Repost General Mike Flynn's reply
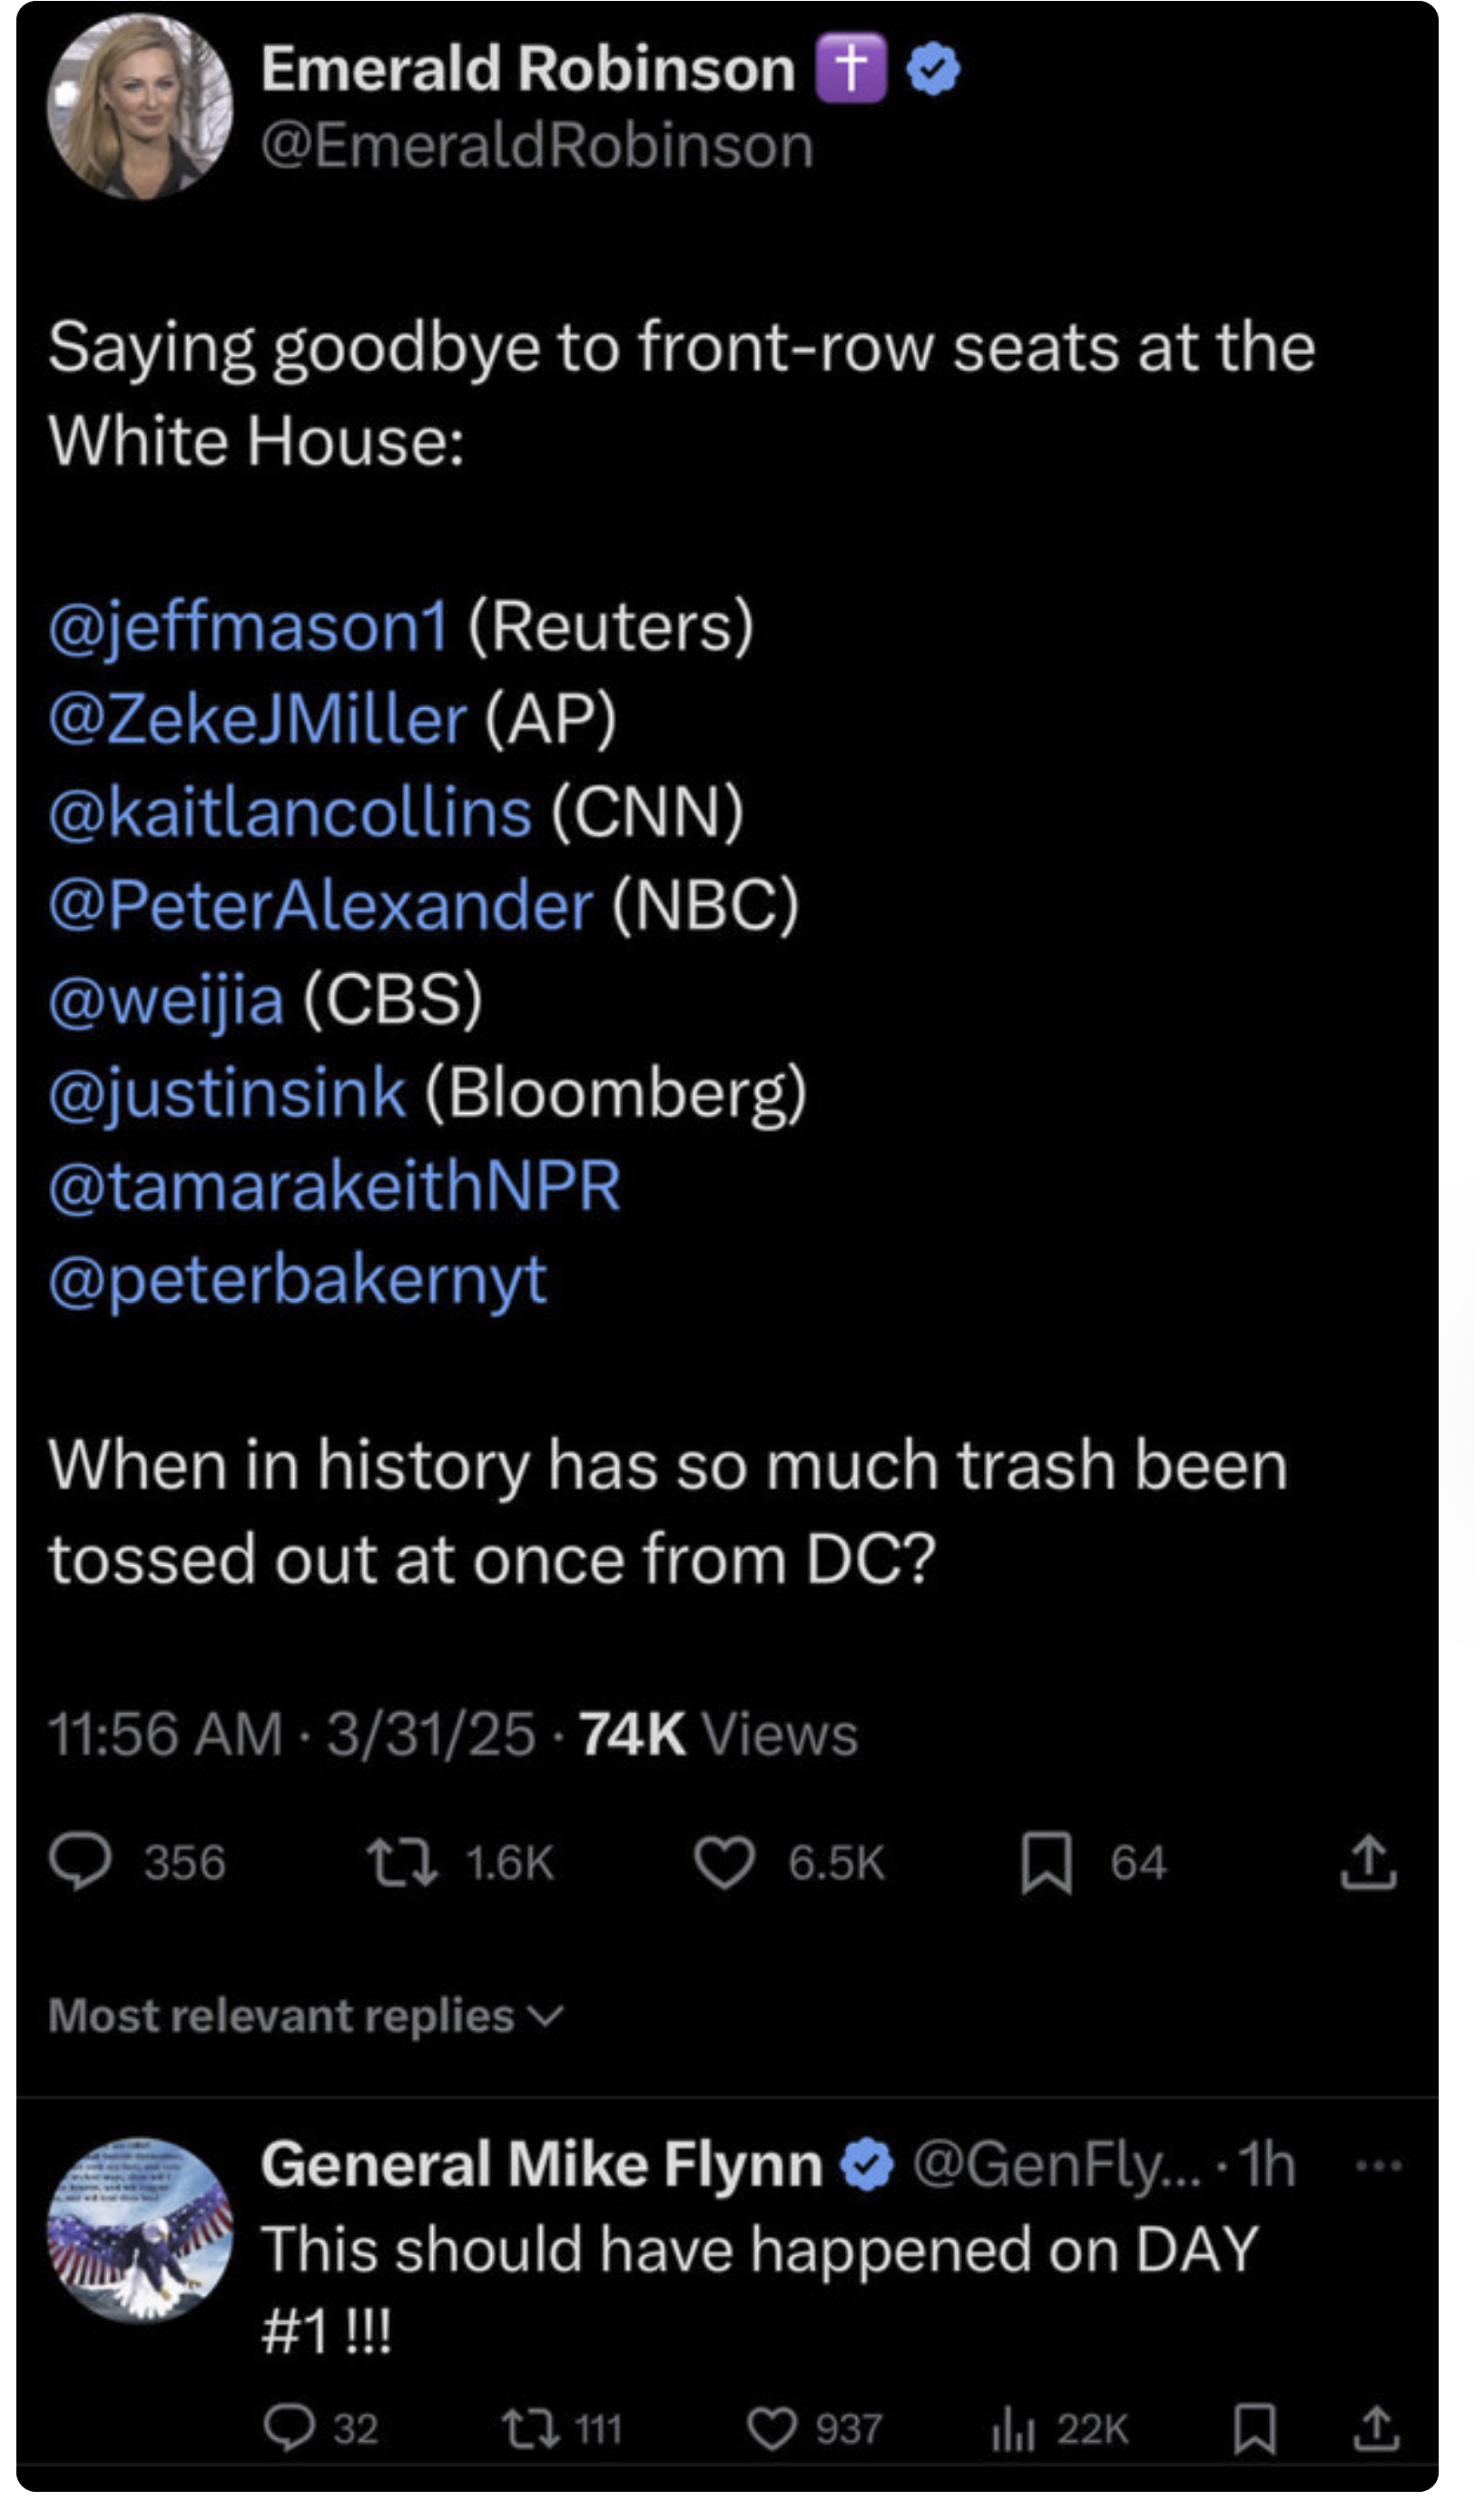1475x2520 pixels. click(x=529, y=2428)
